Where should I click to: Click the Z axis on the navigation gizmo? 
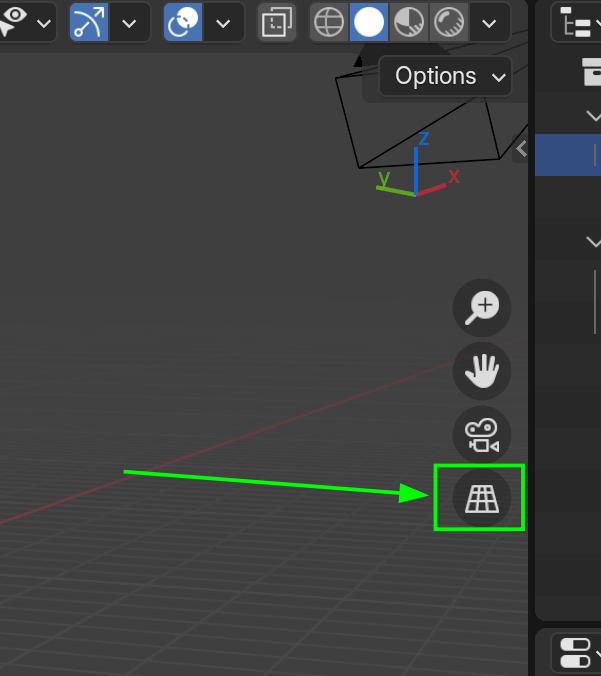(423, 139)
